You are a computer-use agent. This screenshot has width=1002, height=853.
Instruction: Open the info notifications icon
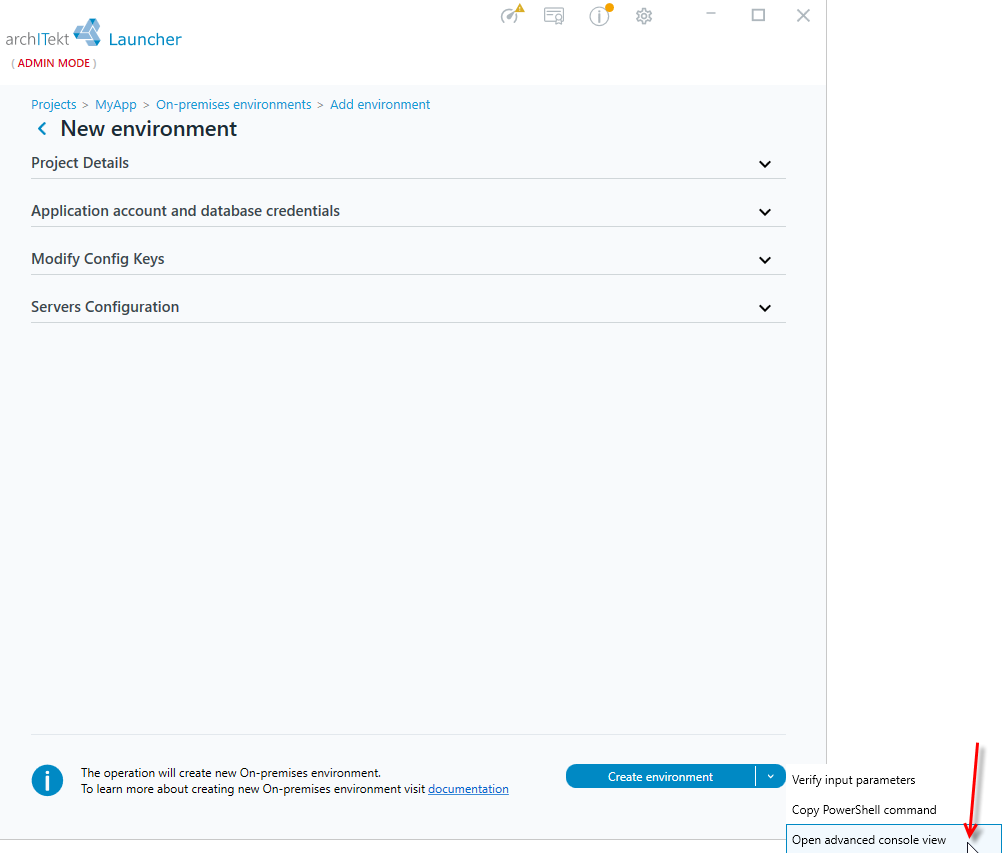click(x=600, y=15)
